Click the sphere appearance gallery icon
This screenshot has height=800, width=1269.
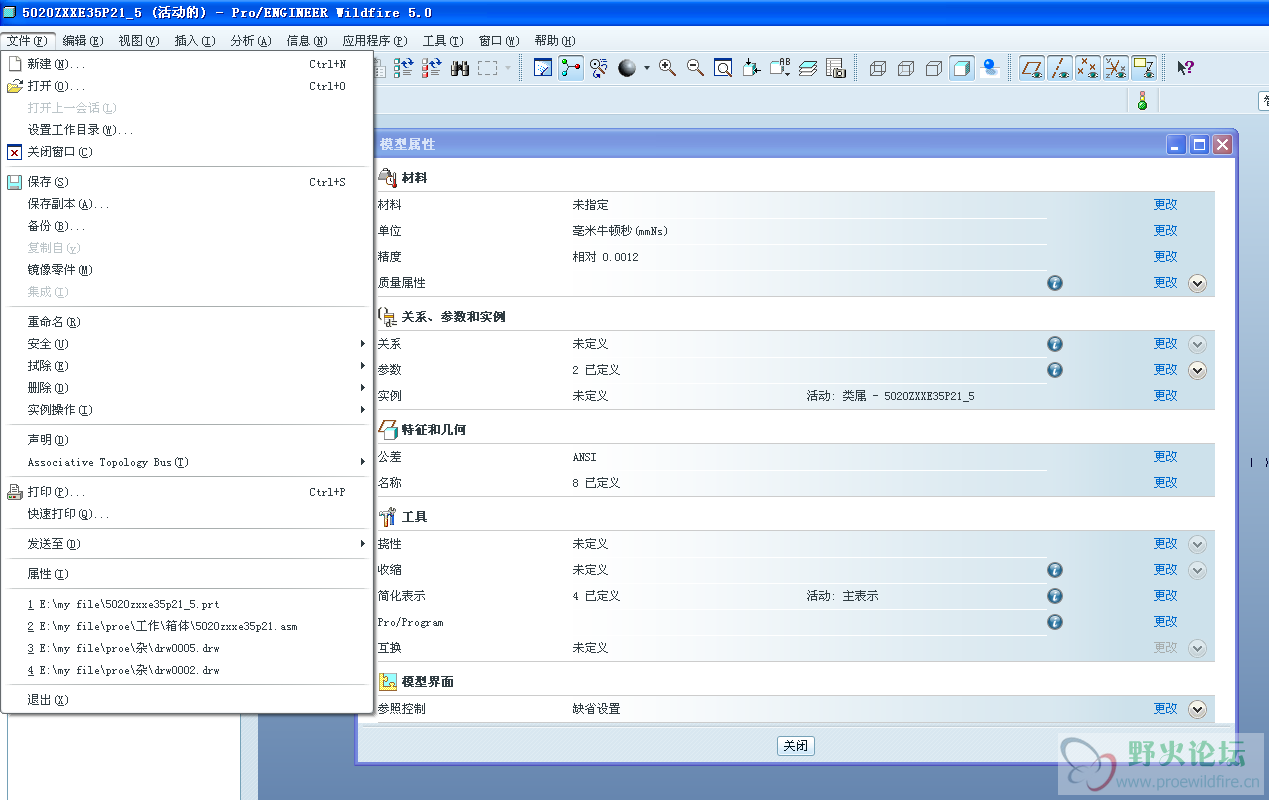(x=627, y=68)
